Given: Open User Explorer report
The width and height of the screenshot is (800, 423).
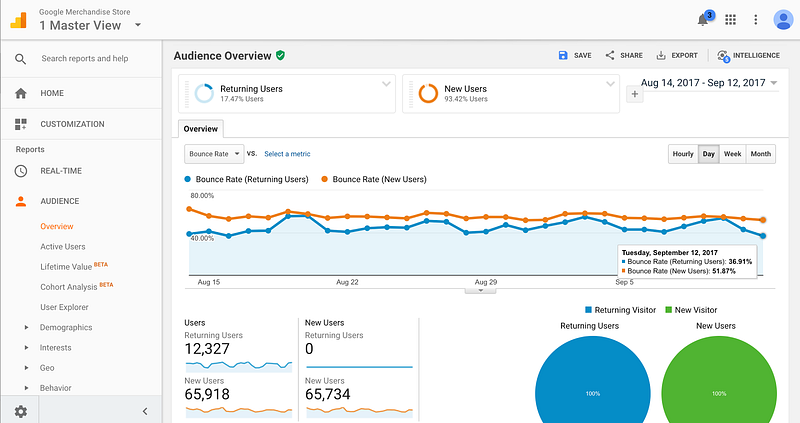Looking at the screenshot, I should click(x=64, y=307).
